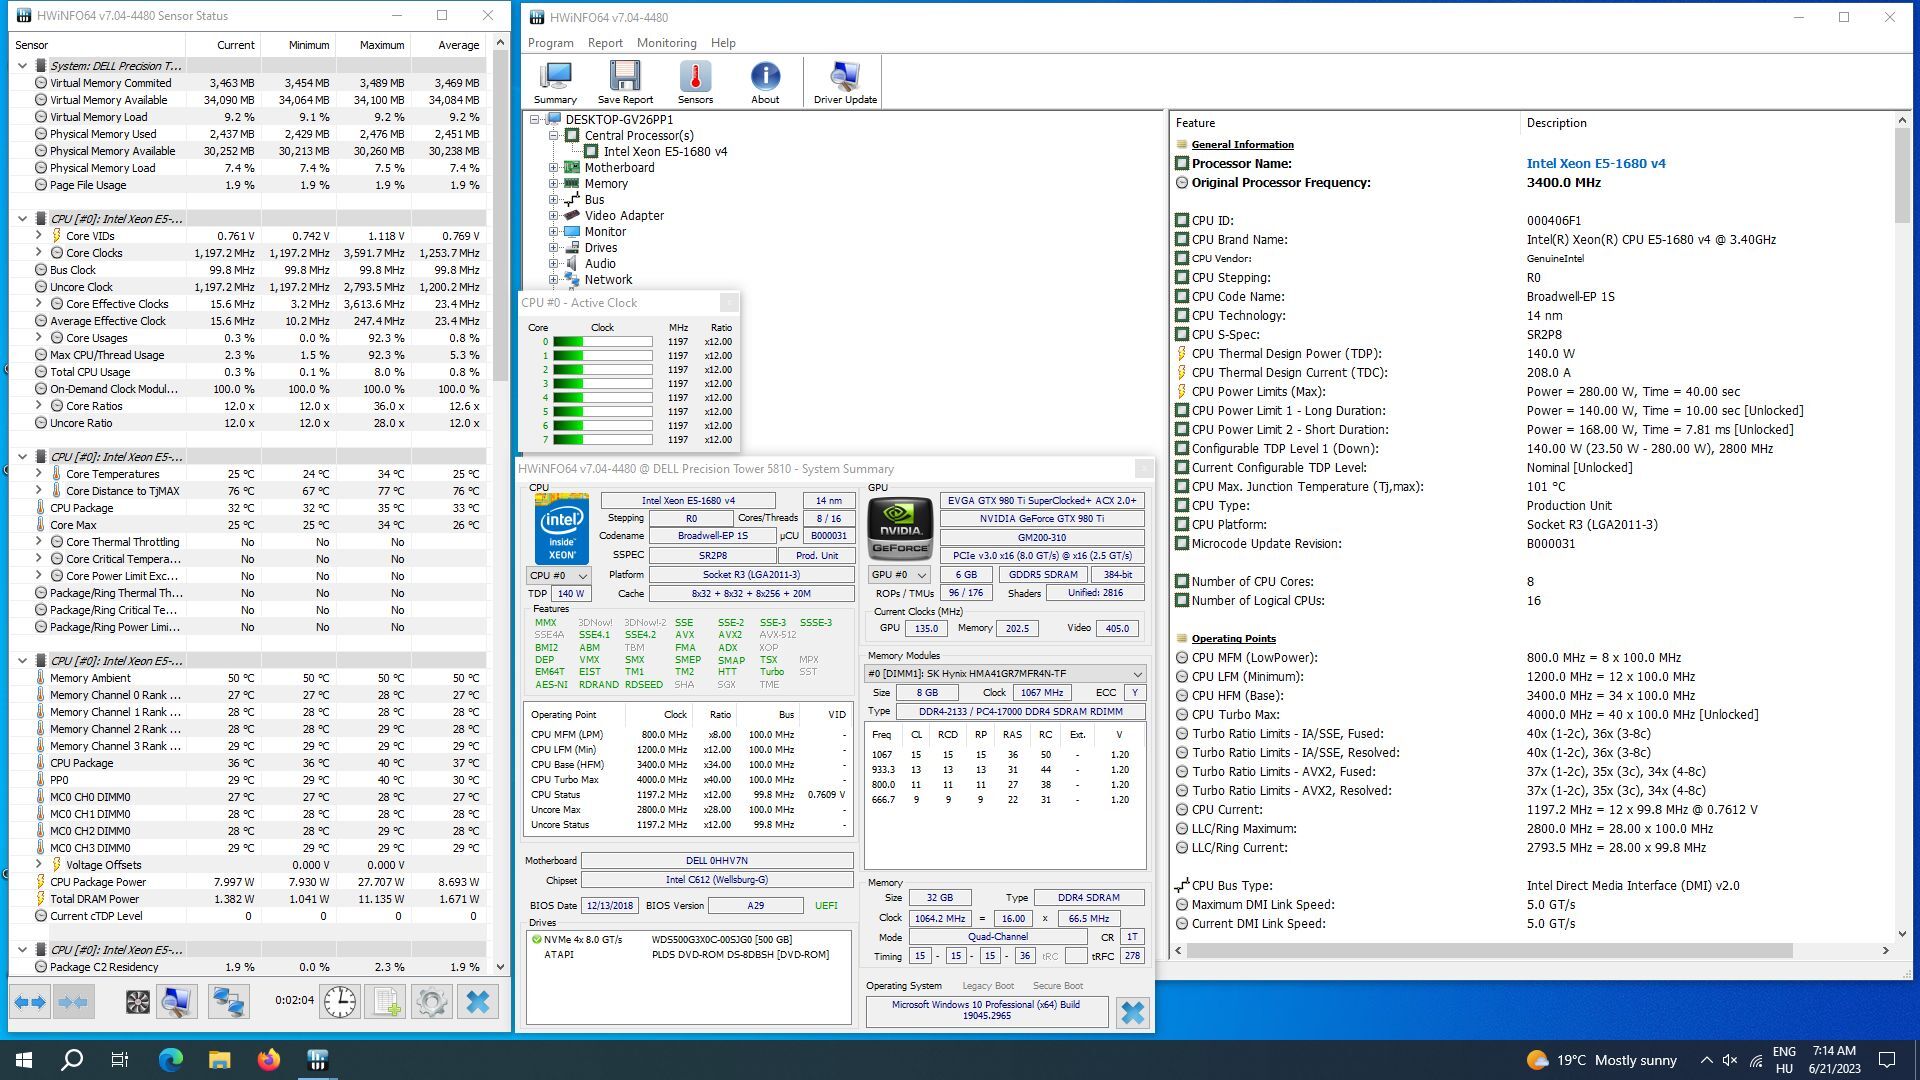This screenshot has height=1080, width=1920.
Task: Open sensor settings gear icon
Action: [x=432, y=1002]
